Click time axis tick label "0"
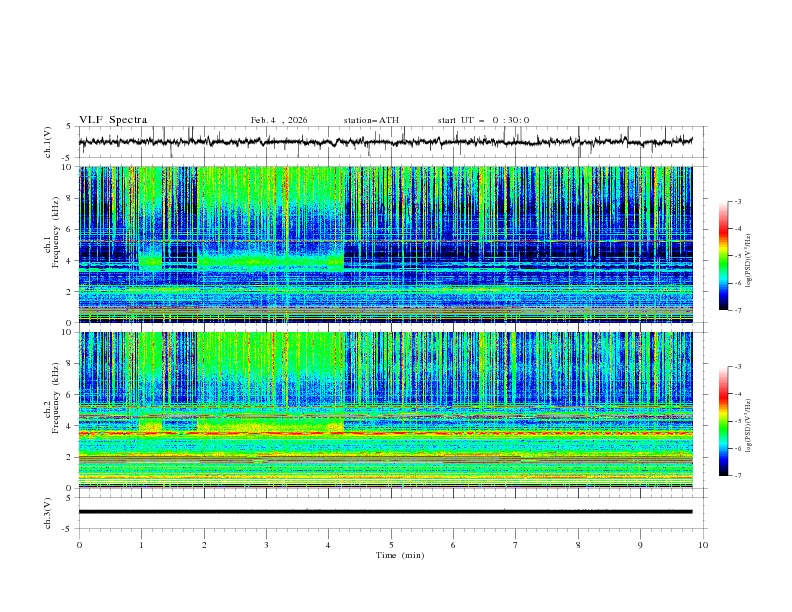The image size is (792, 612). 79,545
